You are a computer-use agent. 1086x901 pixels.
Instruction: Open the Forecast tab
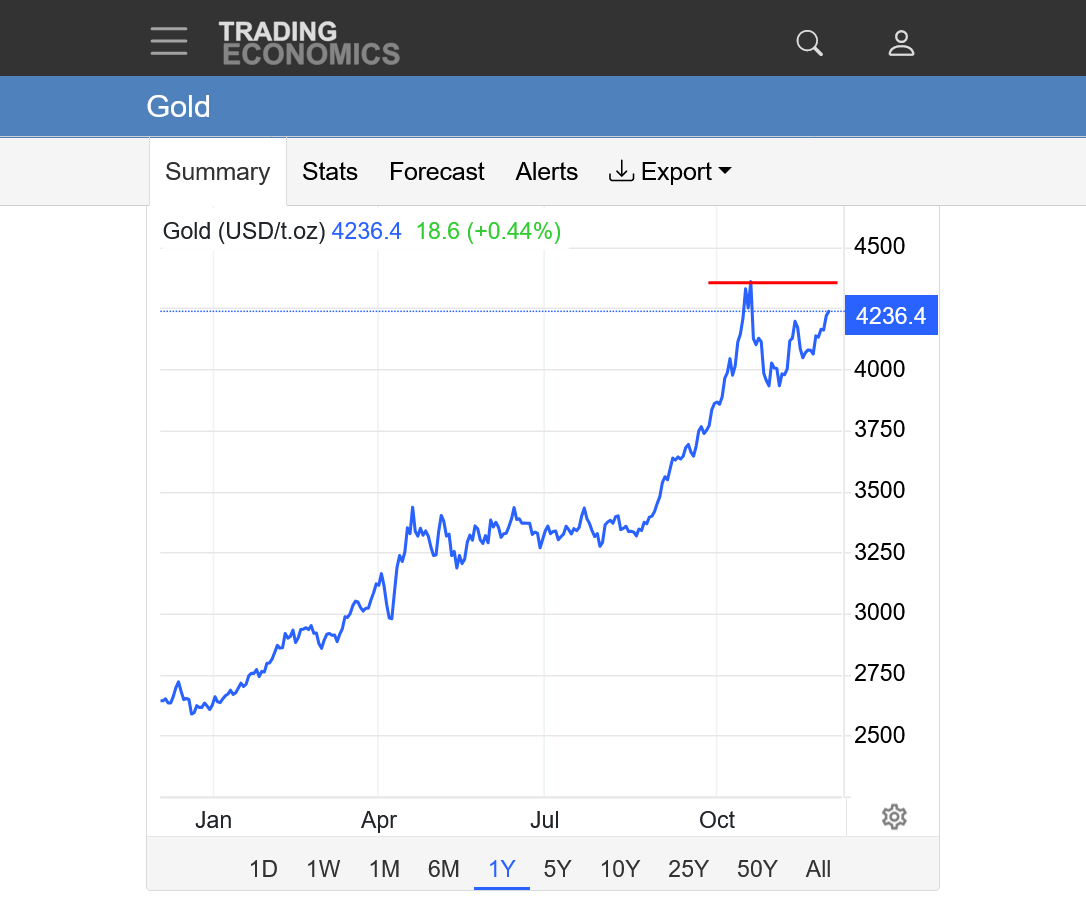437,172
